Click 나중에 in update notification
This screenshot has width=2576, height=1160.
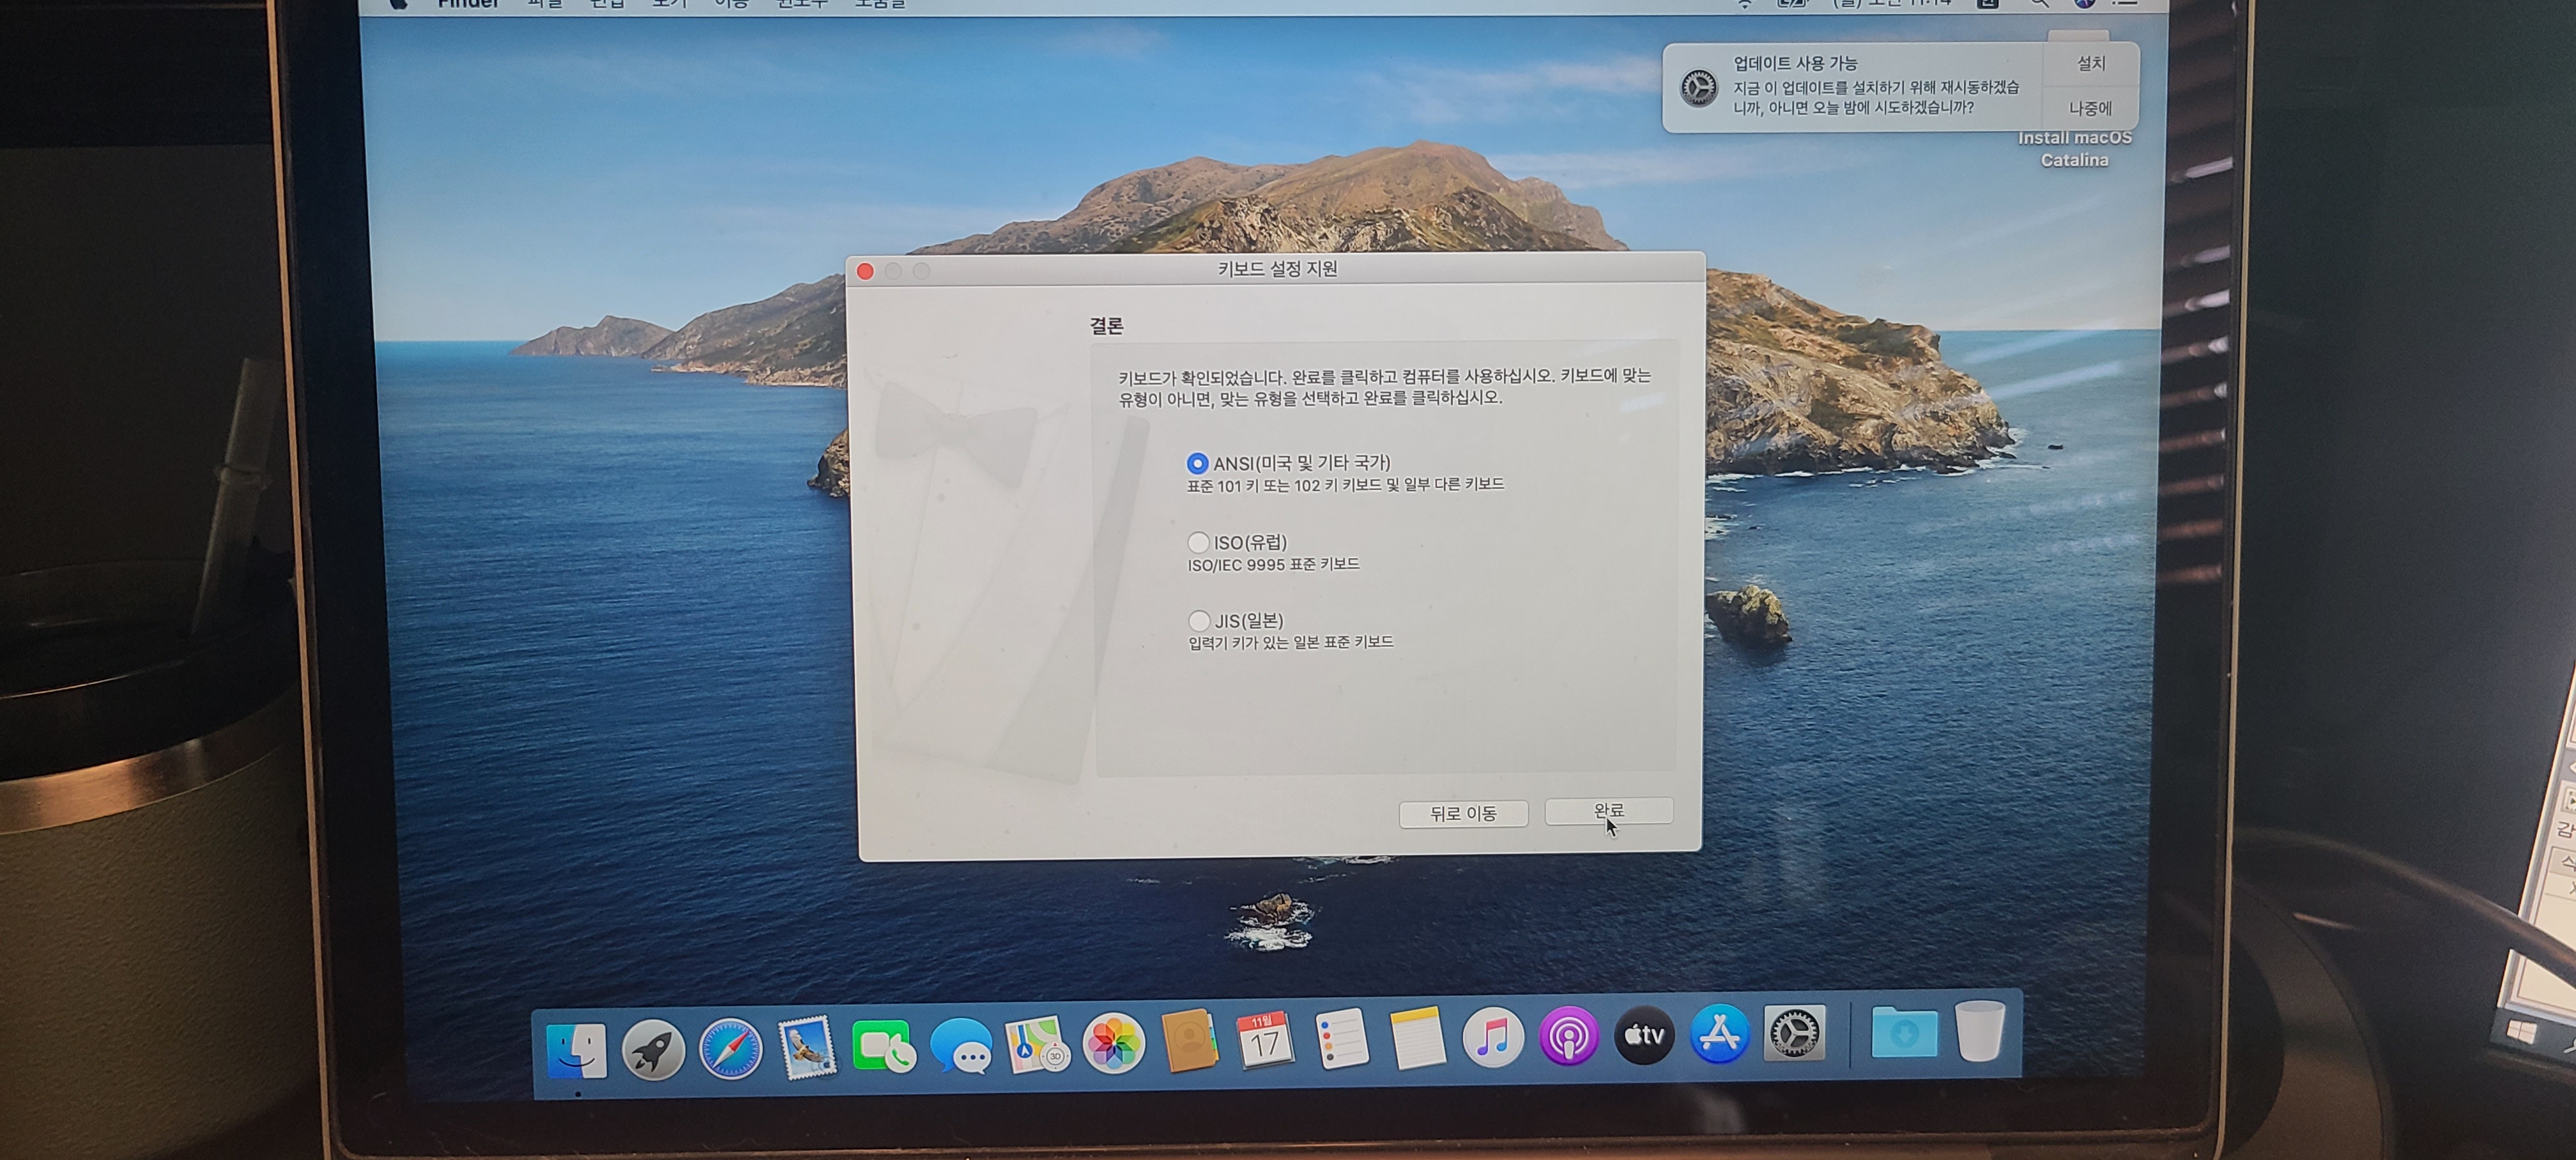point(2090,108)
